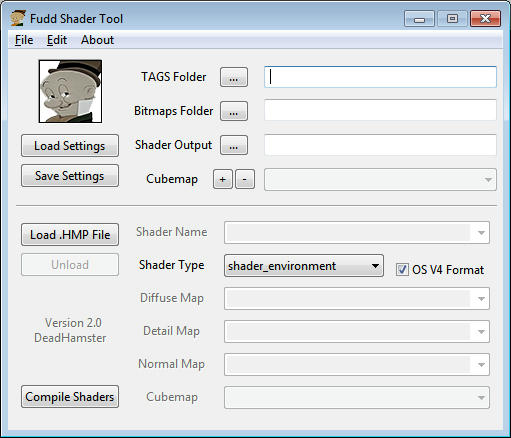Click Save Settings button
This screenshot has height=438, width=511.
[x=70, y=176]
